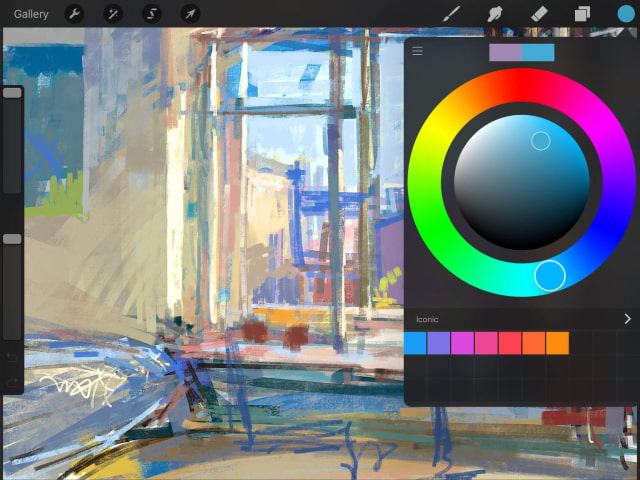Pick the orange palette swatch
The image size is (640, 480).
pos(557,343)
